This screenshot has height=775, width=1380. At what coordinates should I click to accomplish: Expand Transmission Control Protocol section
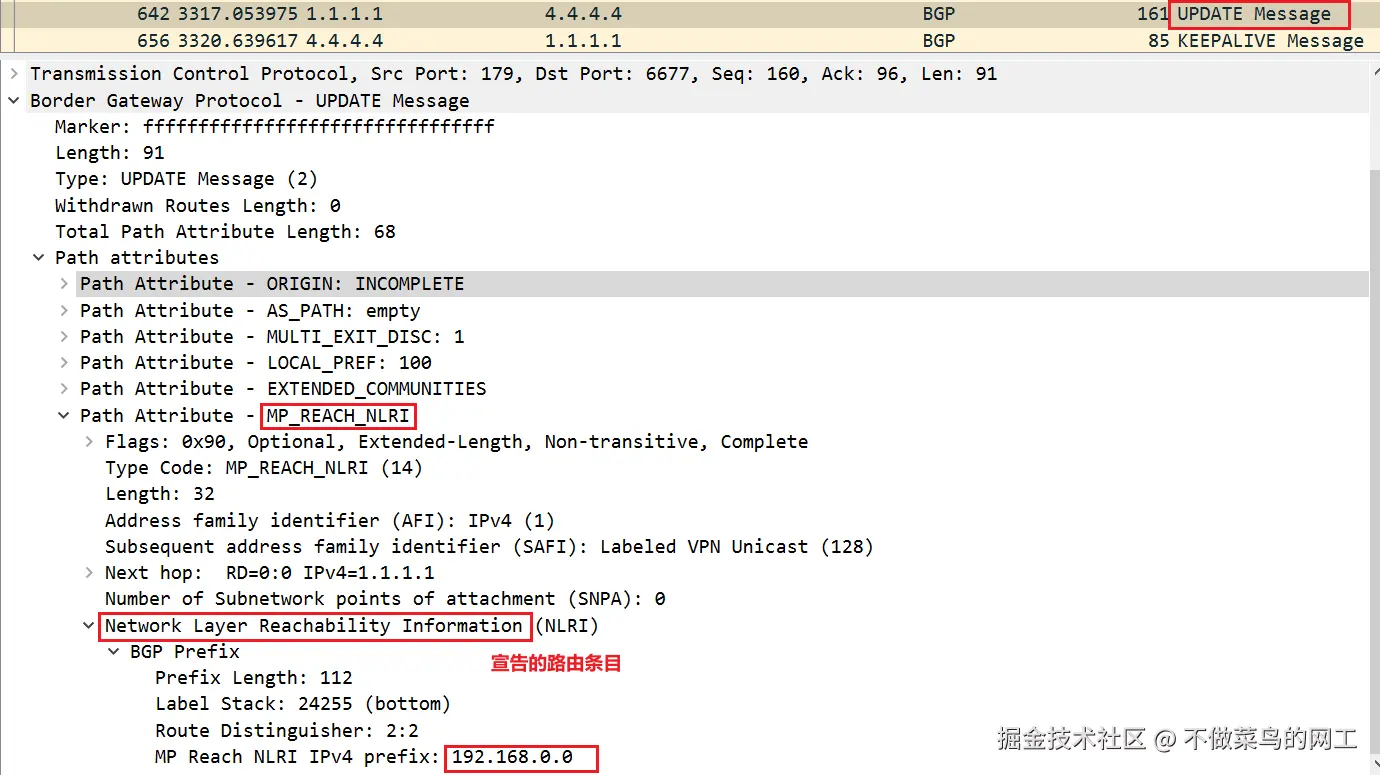[14, 74]
